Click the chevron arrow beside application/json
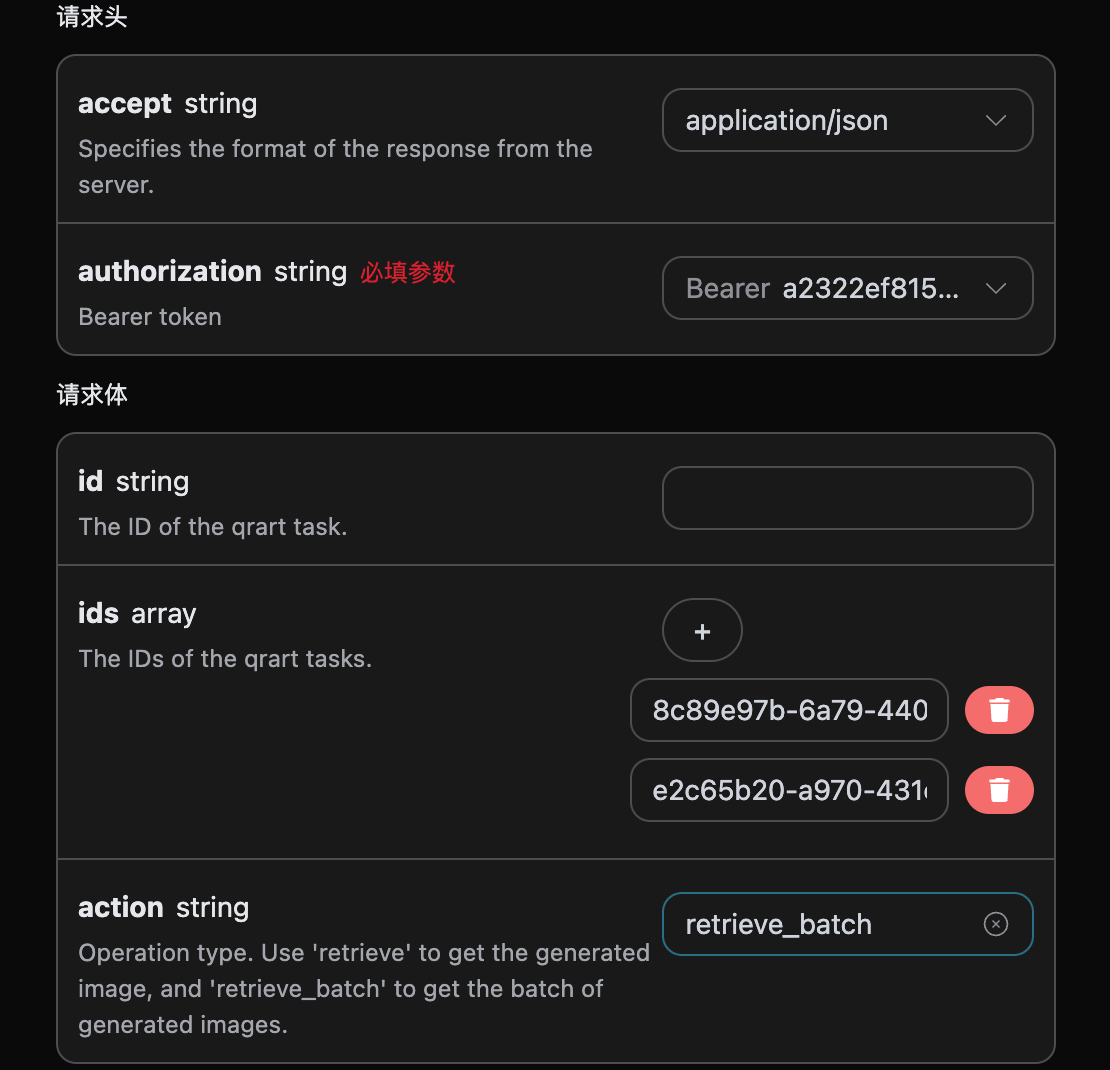 coord(996,121)
